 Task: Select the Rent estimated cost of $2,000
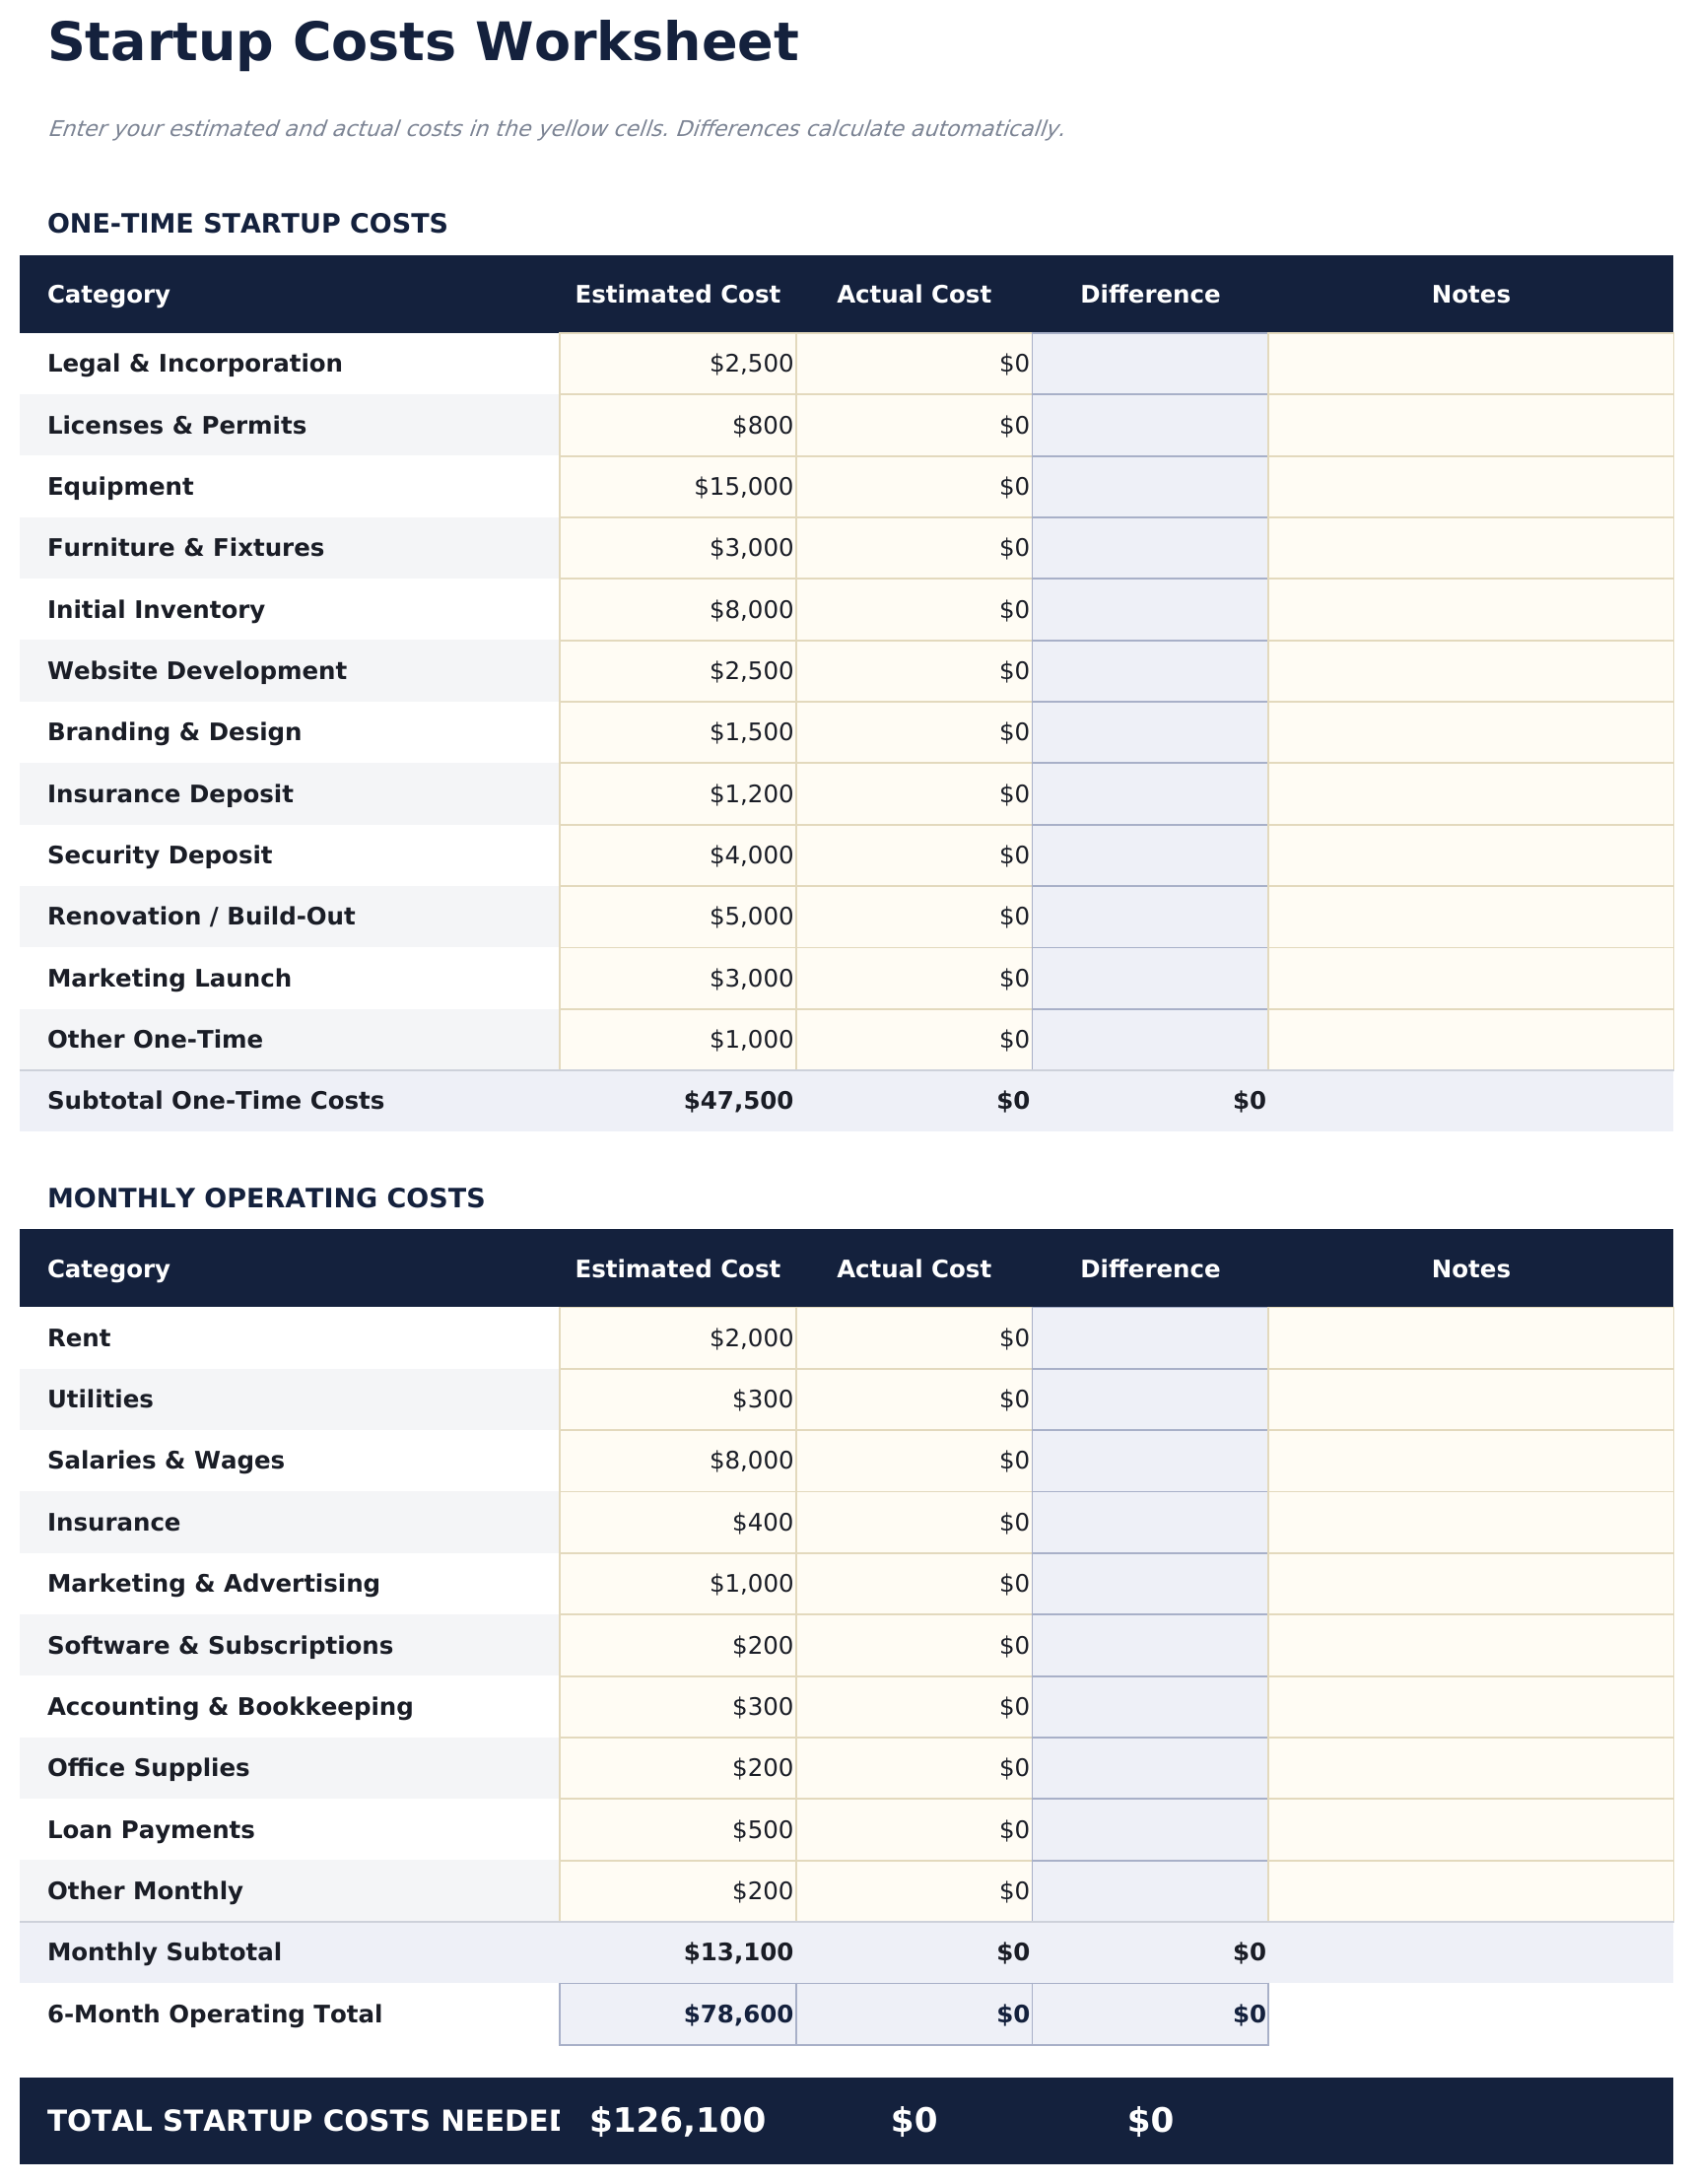tap(677, 1337)
